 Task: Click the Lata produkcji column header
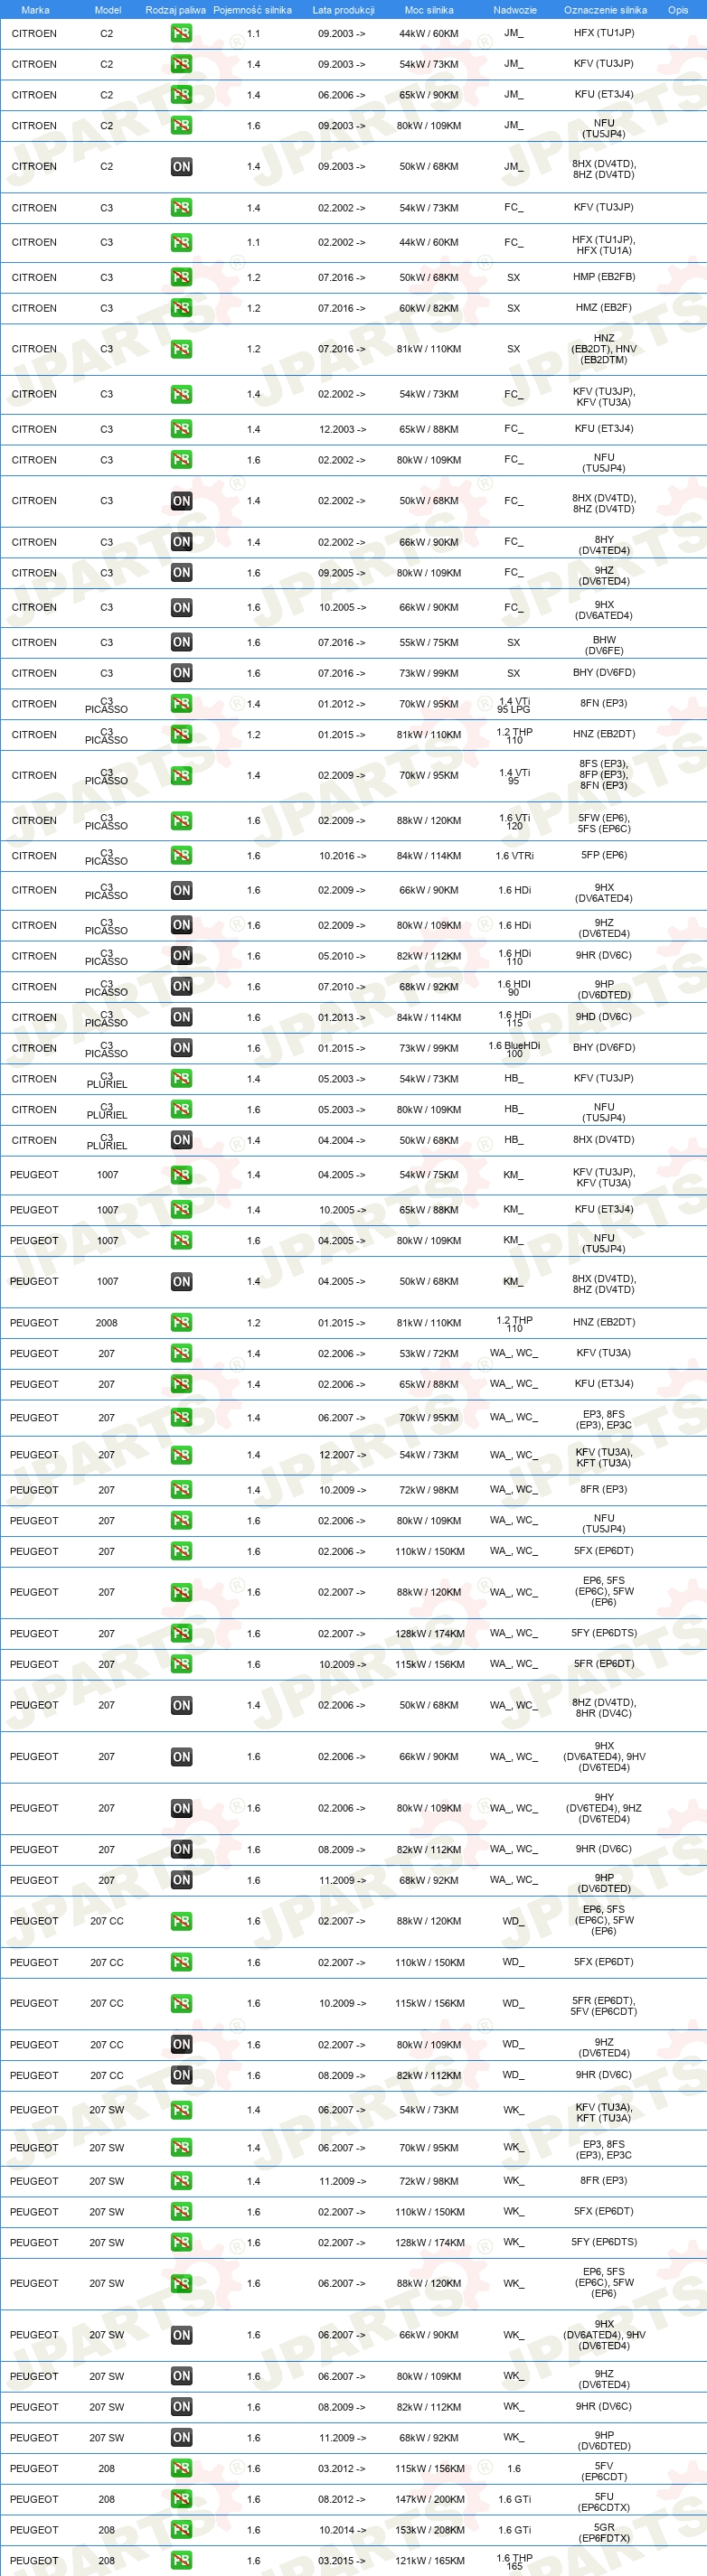click(x=343, y=10)
